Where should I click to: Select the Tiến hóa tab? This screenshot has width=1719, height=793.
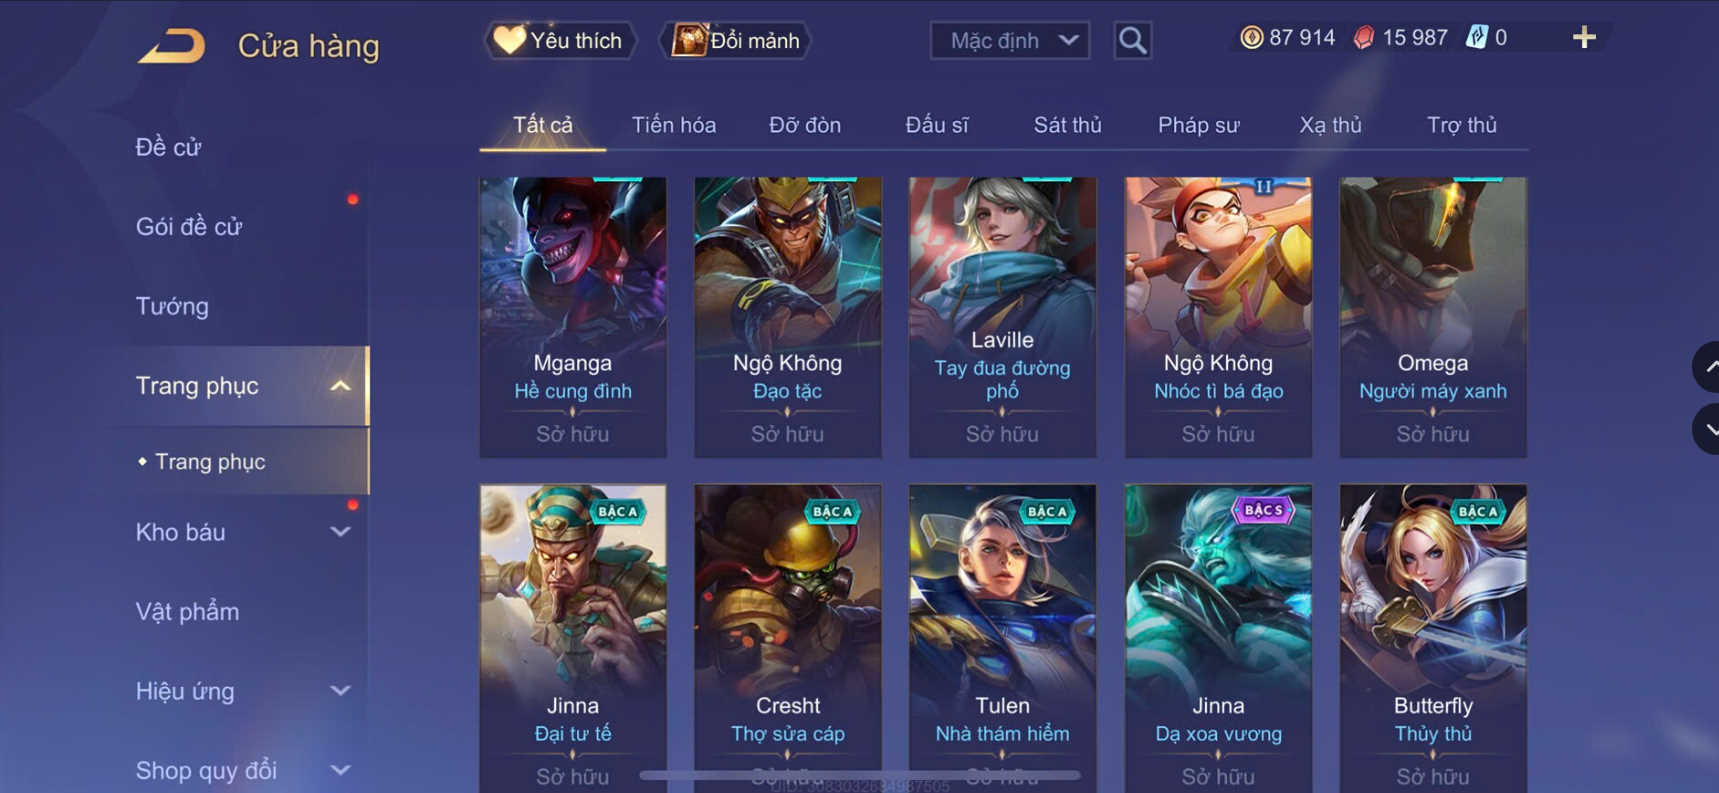point(673,125)
